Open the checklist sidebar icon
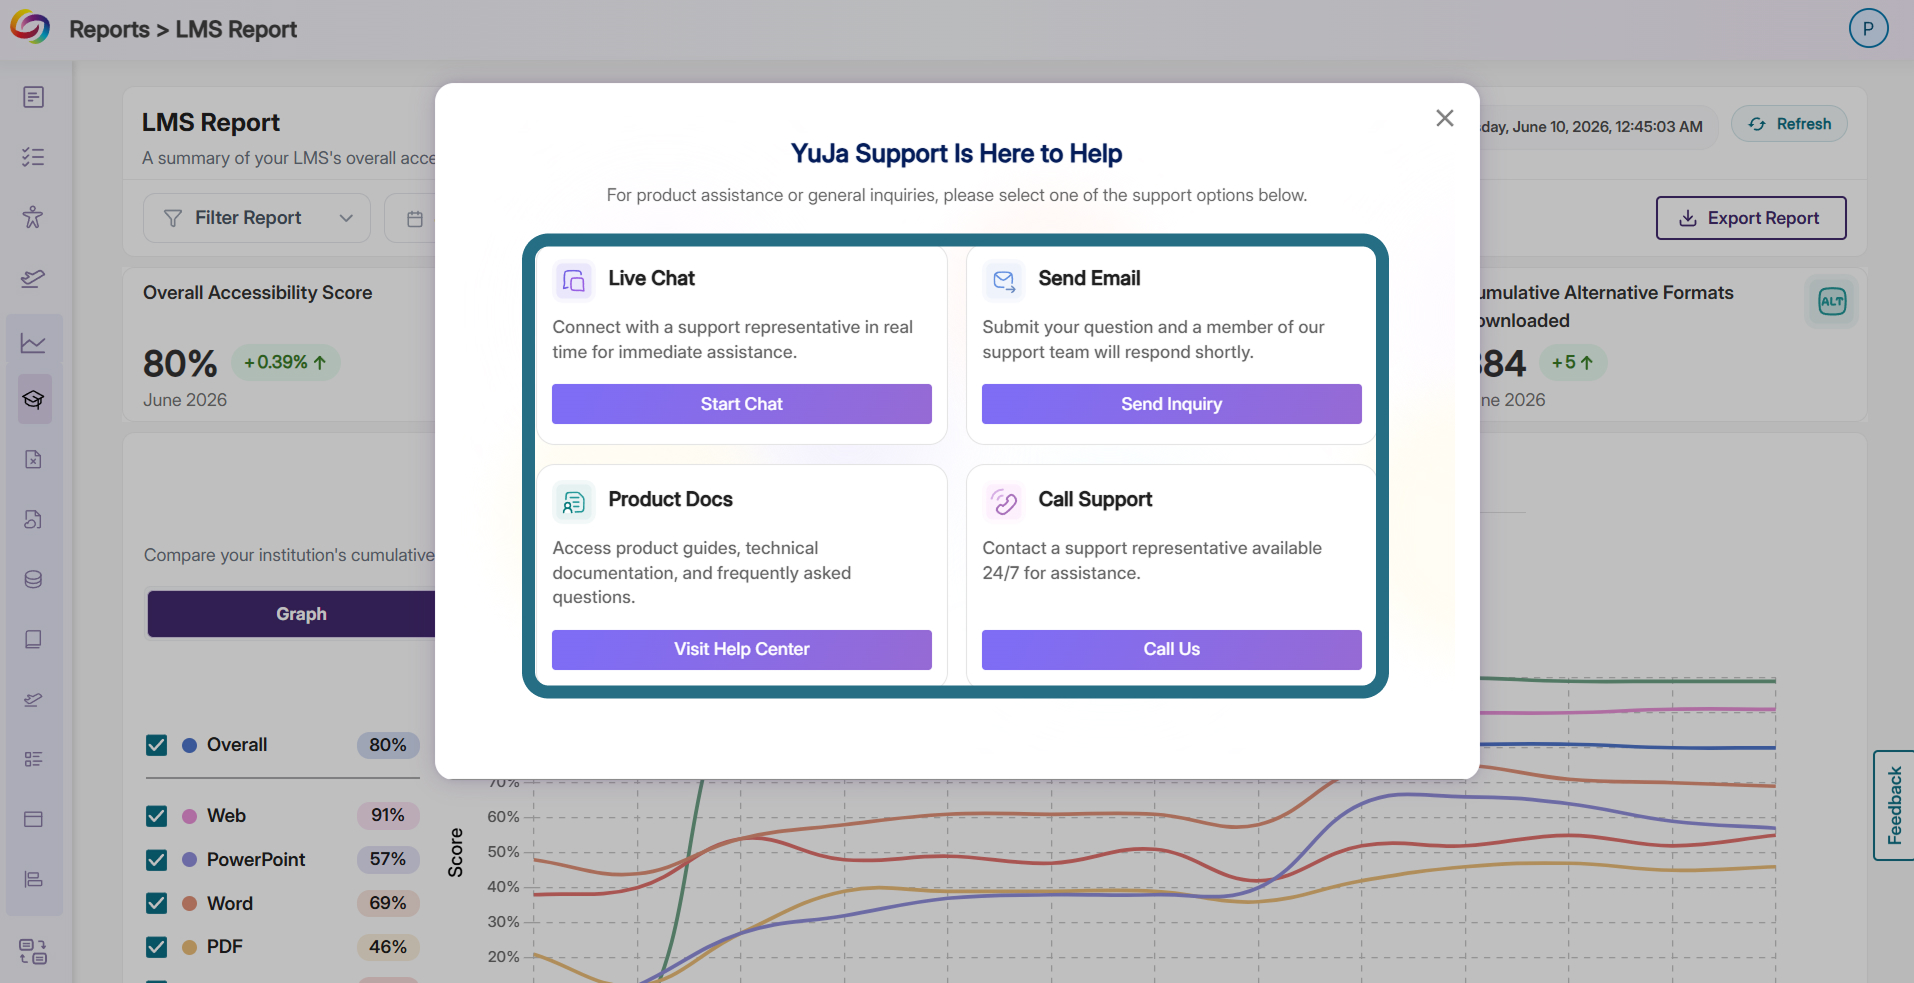 pos(33,157)
